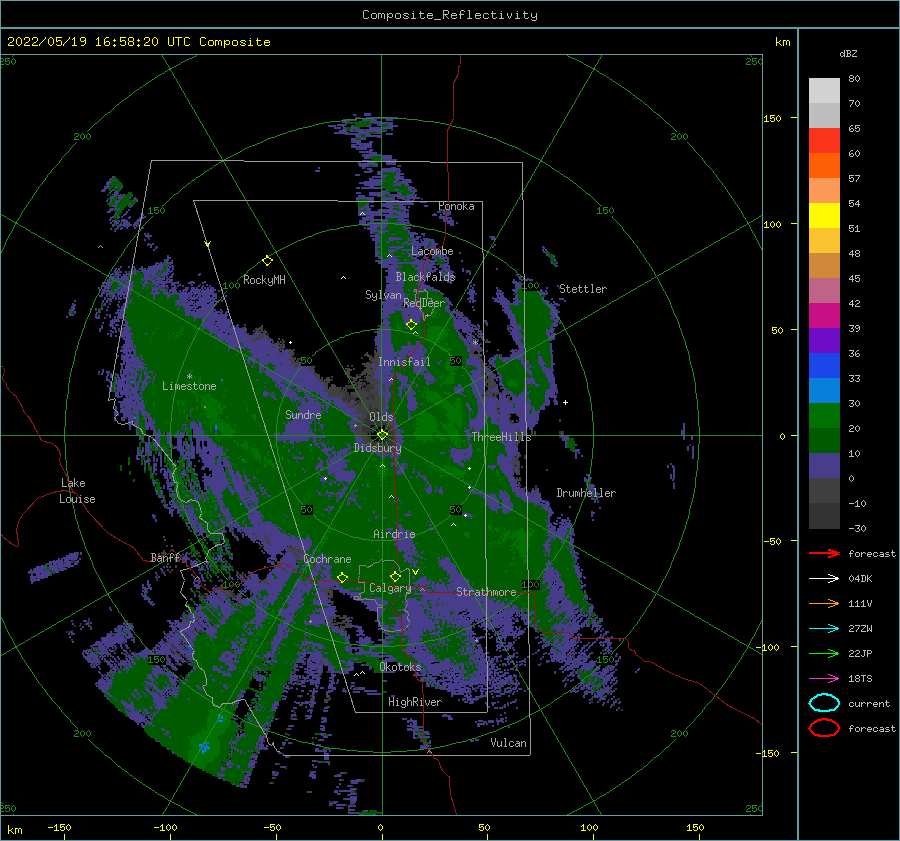Click the Drumheller city label

coord(586,493)
